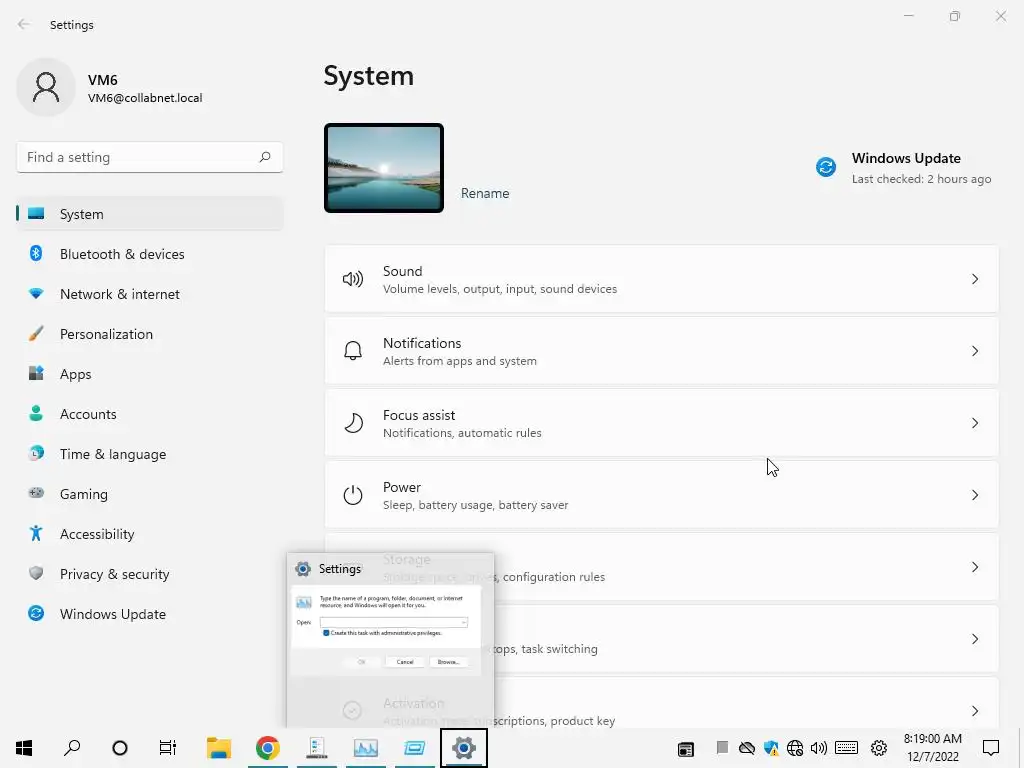
Task: Select System in the sidebar
Action: [150, 214]
